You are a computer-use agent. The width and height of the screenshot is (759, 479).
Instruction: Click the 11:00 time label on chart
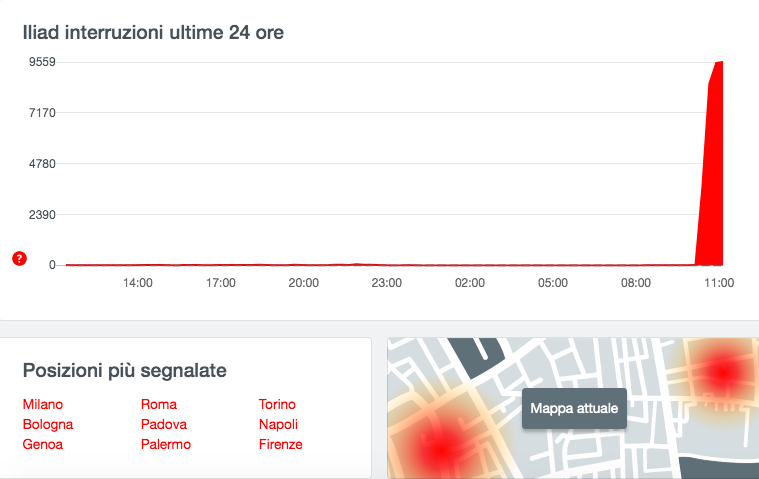click(x=719, y=283)
